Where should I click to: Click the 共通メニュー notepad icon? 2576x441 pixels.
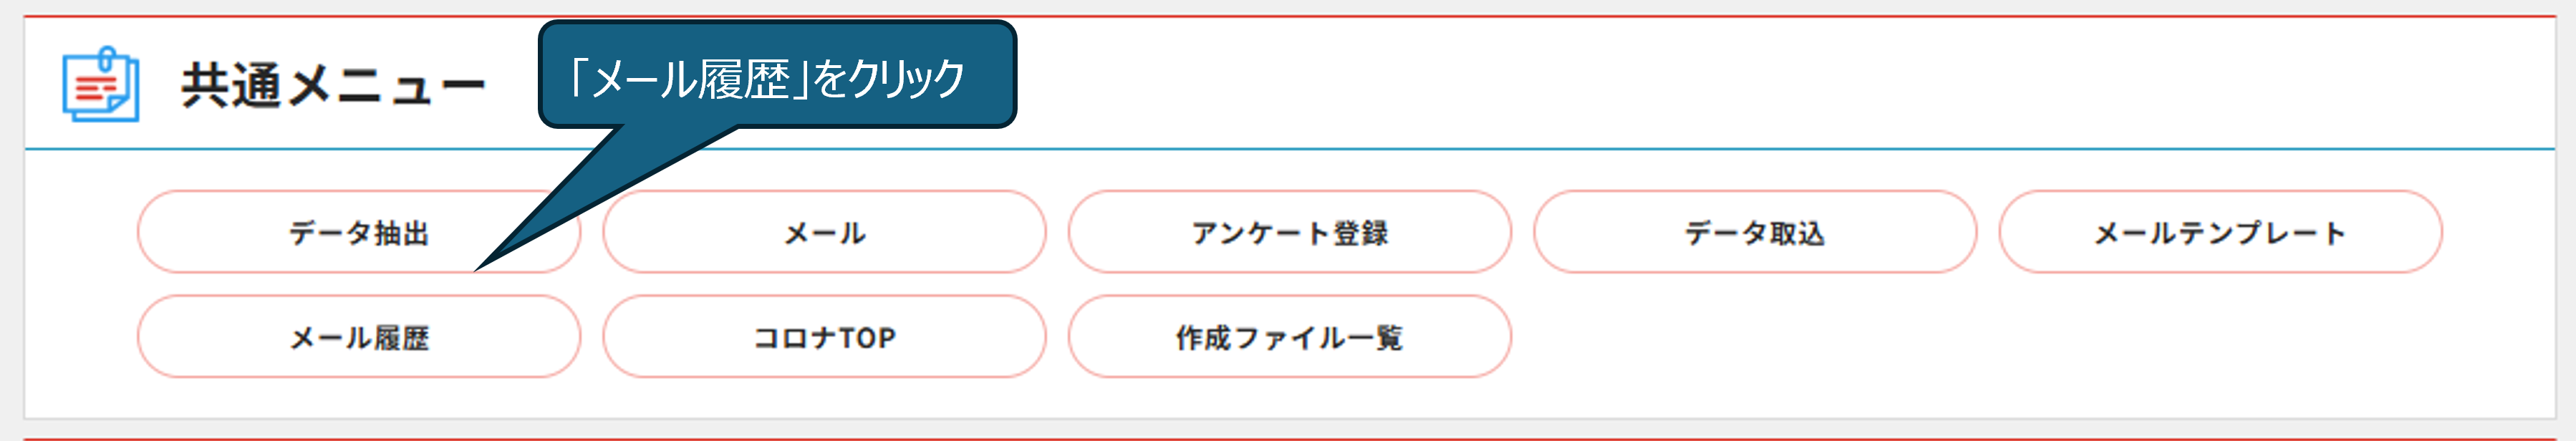pyautogui.click(x=100, y=85)
